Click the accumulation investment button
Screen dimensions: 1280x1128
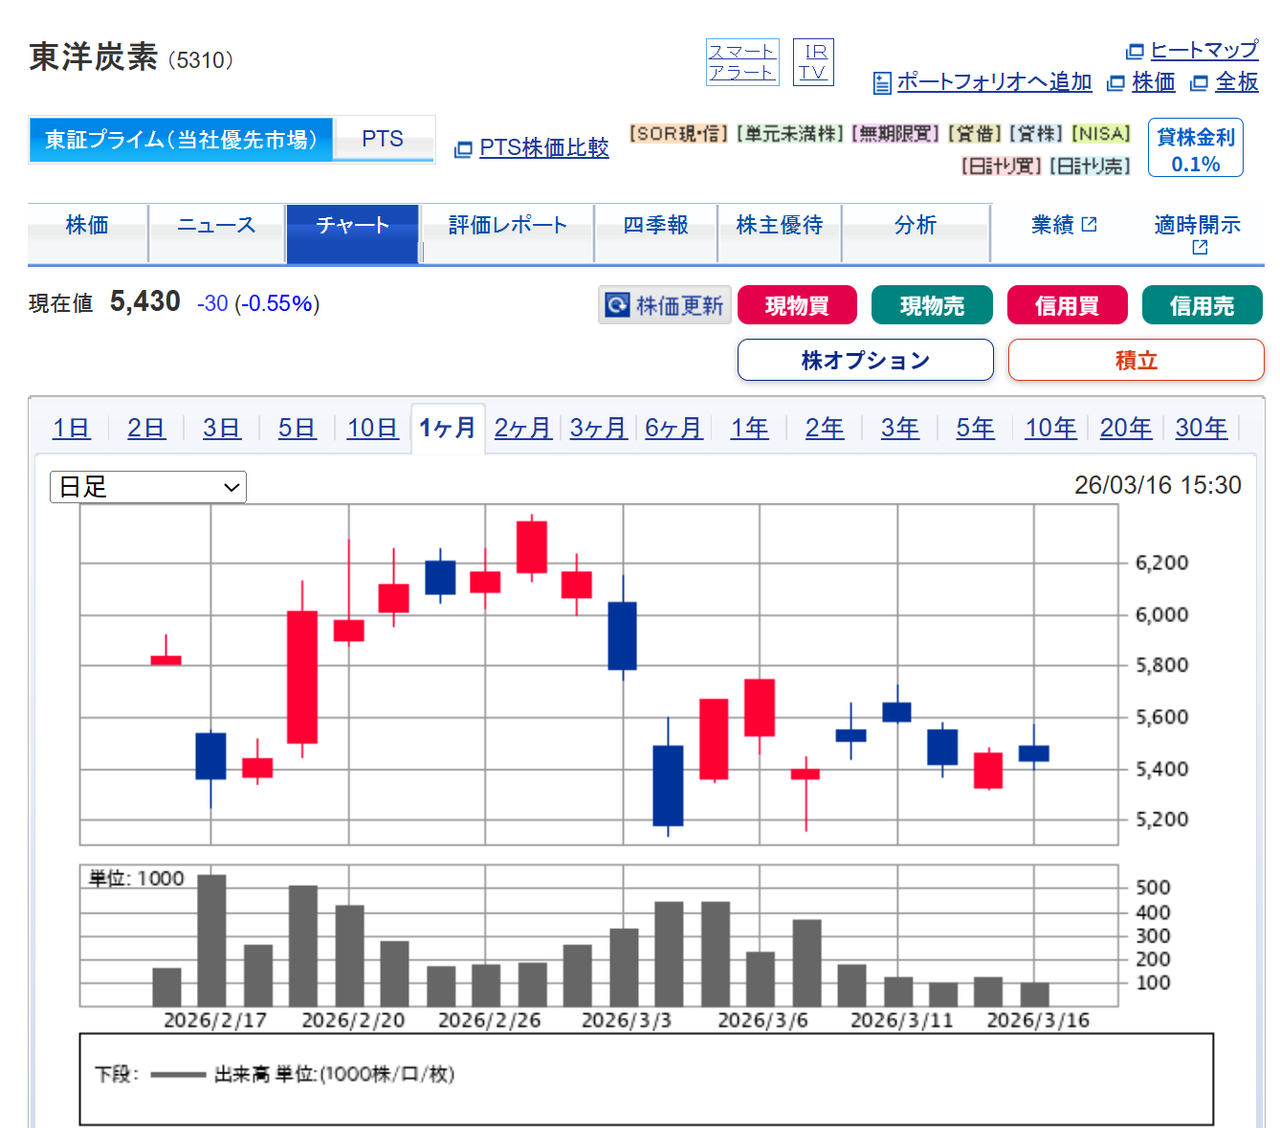[1135, 360]
